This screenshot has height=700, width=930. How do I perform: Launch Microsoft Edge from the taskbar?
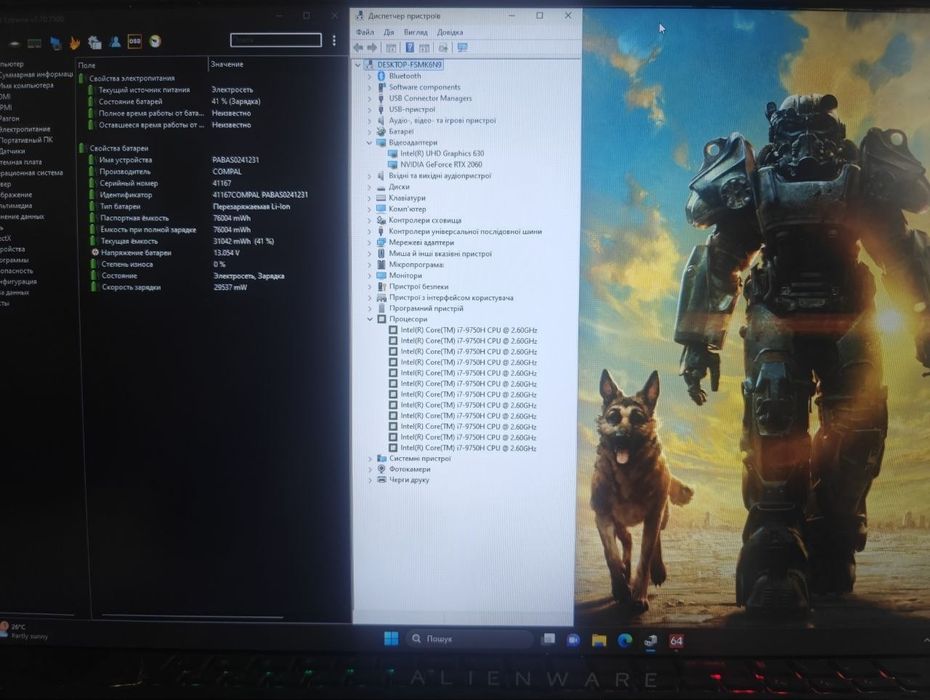click(625, 640)
